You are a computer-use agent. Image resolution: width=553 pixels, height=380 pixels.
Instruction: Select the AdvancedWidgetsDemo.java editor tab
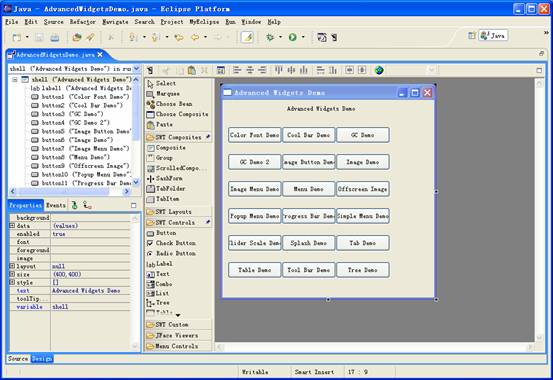click(55, 55)
